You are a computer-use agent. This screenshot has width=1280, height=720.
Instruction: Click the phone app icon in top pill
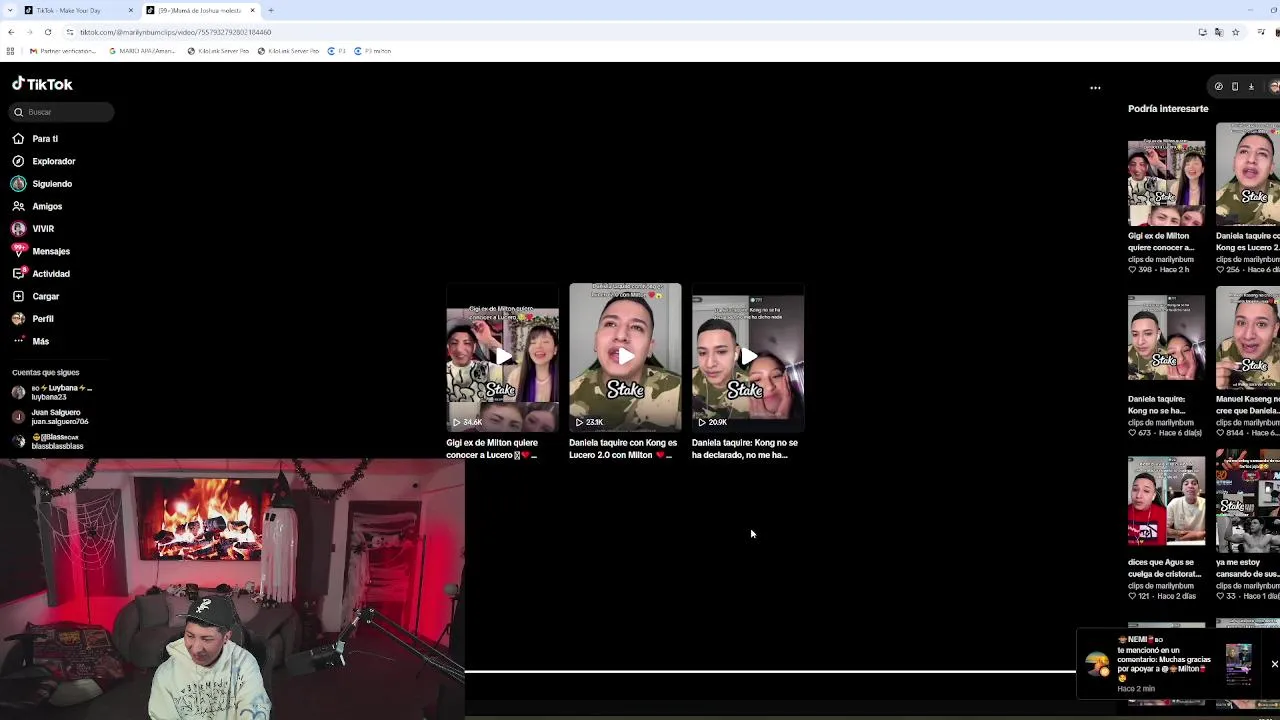click(1235, 87)
